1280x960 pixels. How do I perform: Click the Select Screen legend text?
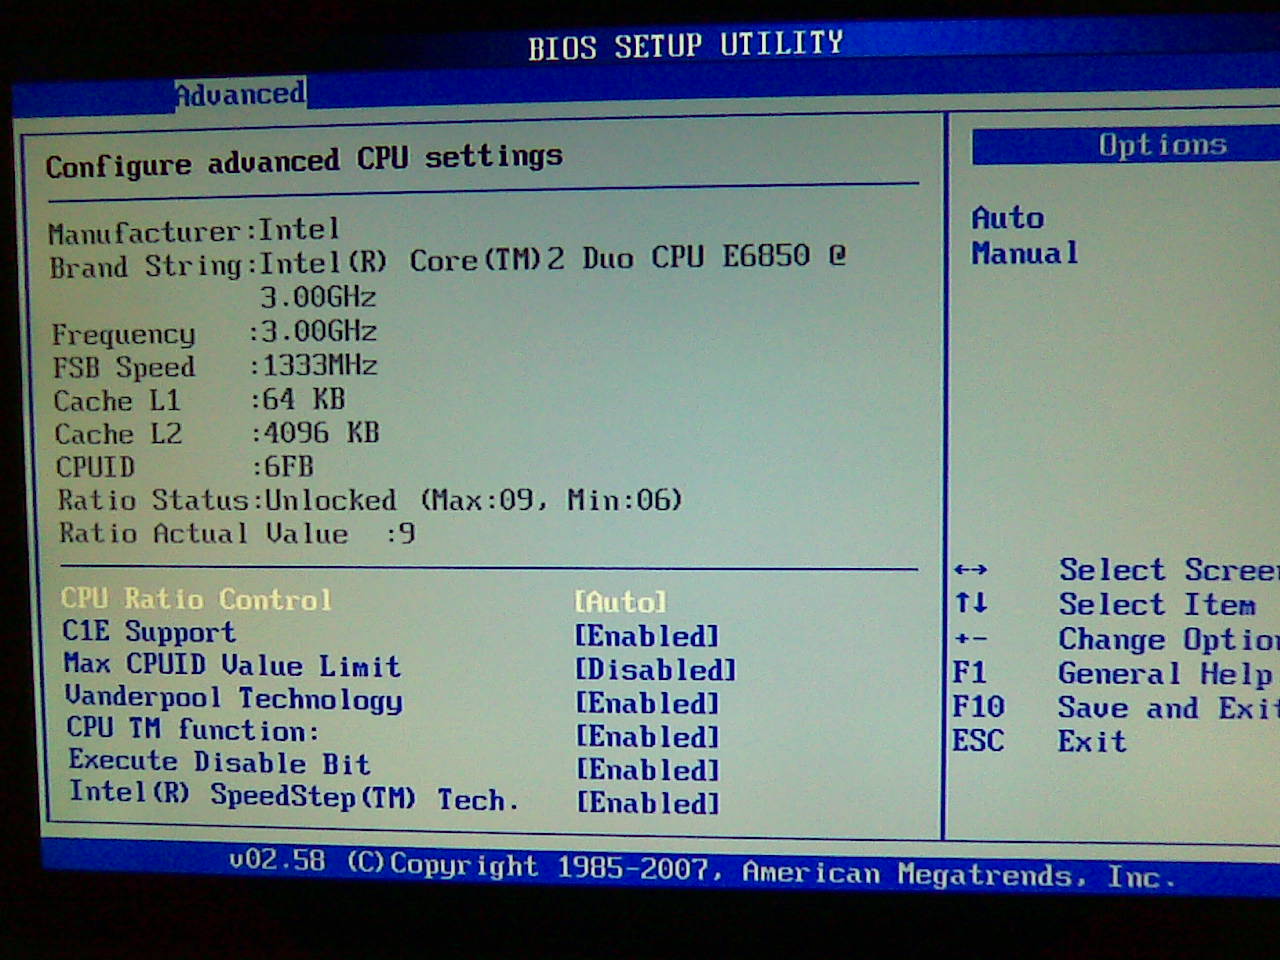click(x=1169, y=570)
